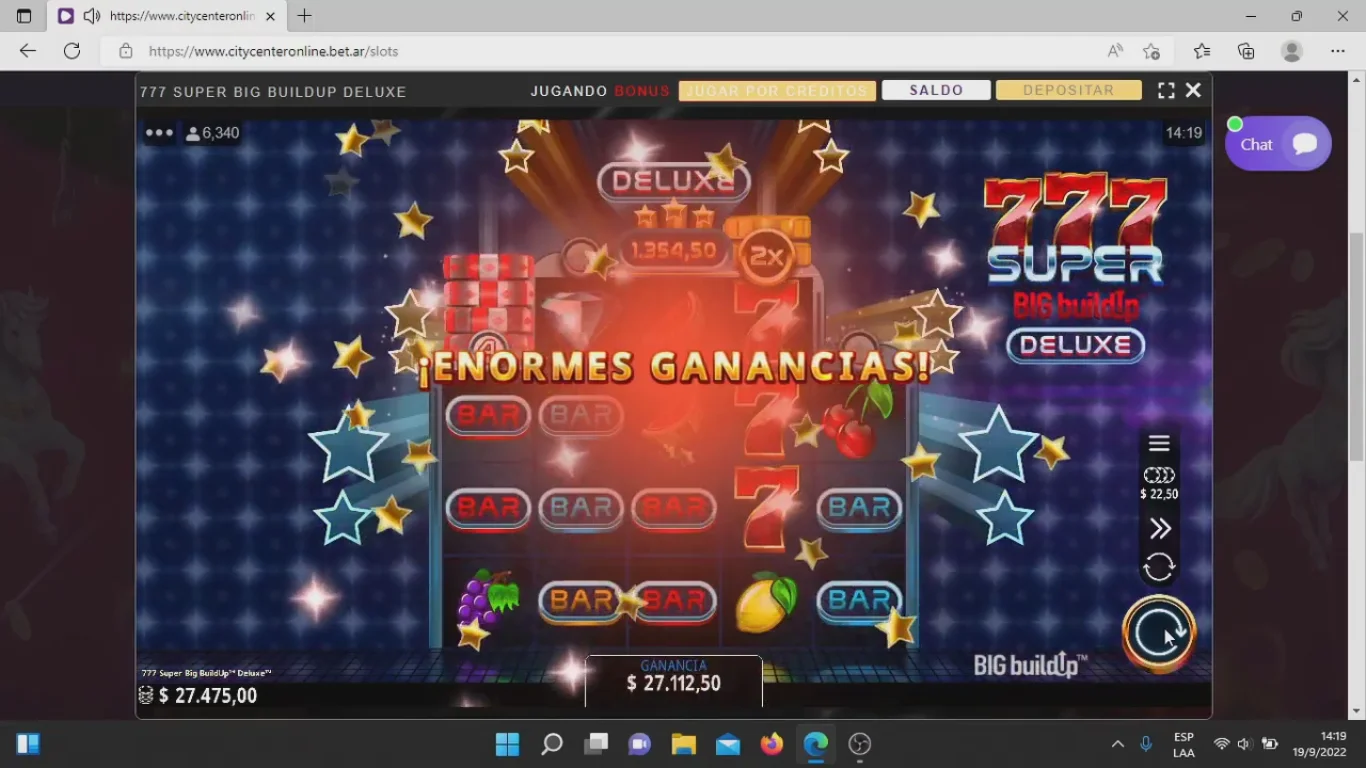Close the citycenteronline tab
The image size is (1366, 768).
[270, 16]
